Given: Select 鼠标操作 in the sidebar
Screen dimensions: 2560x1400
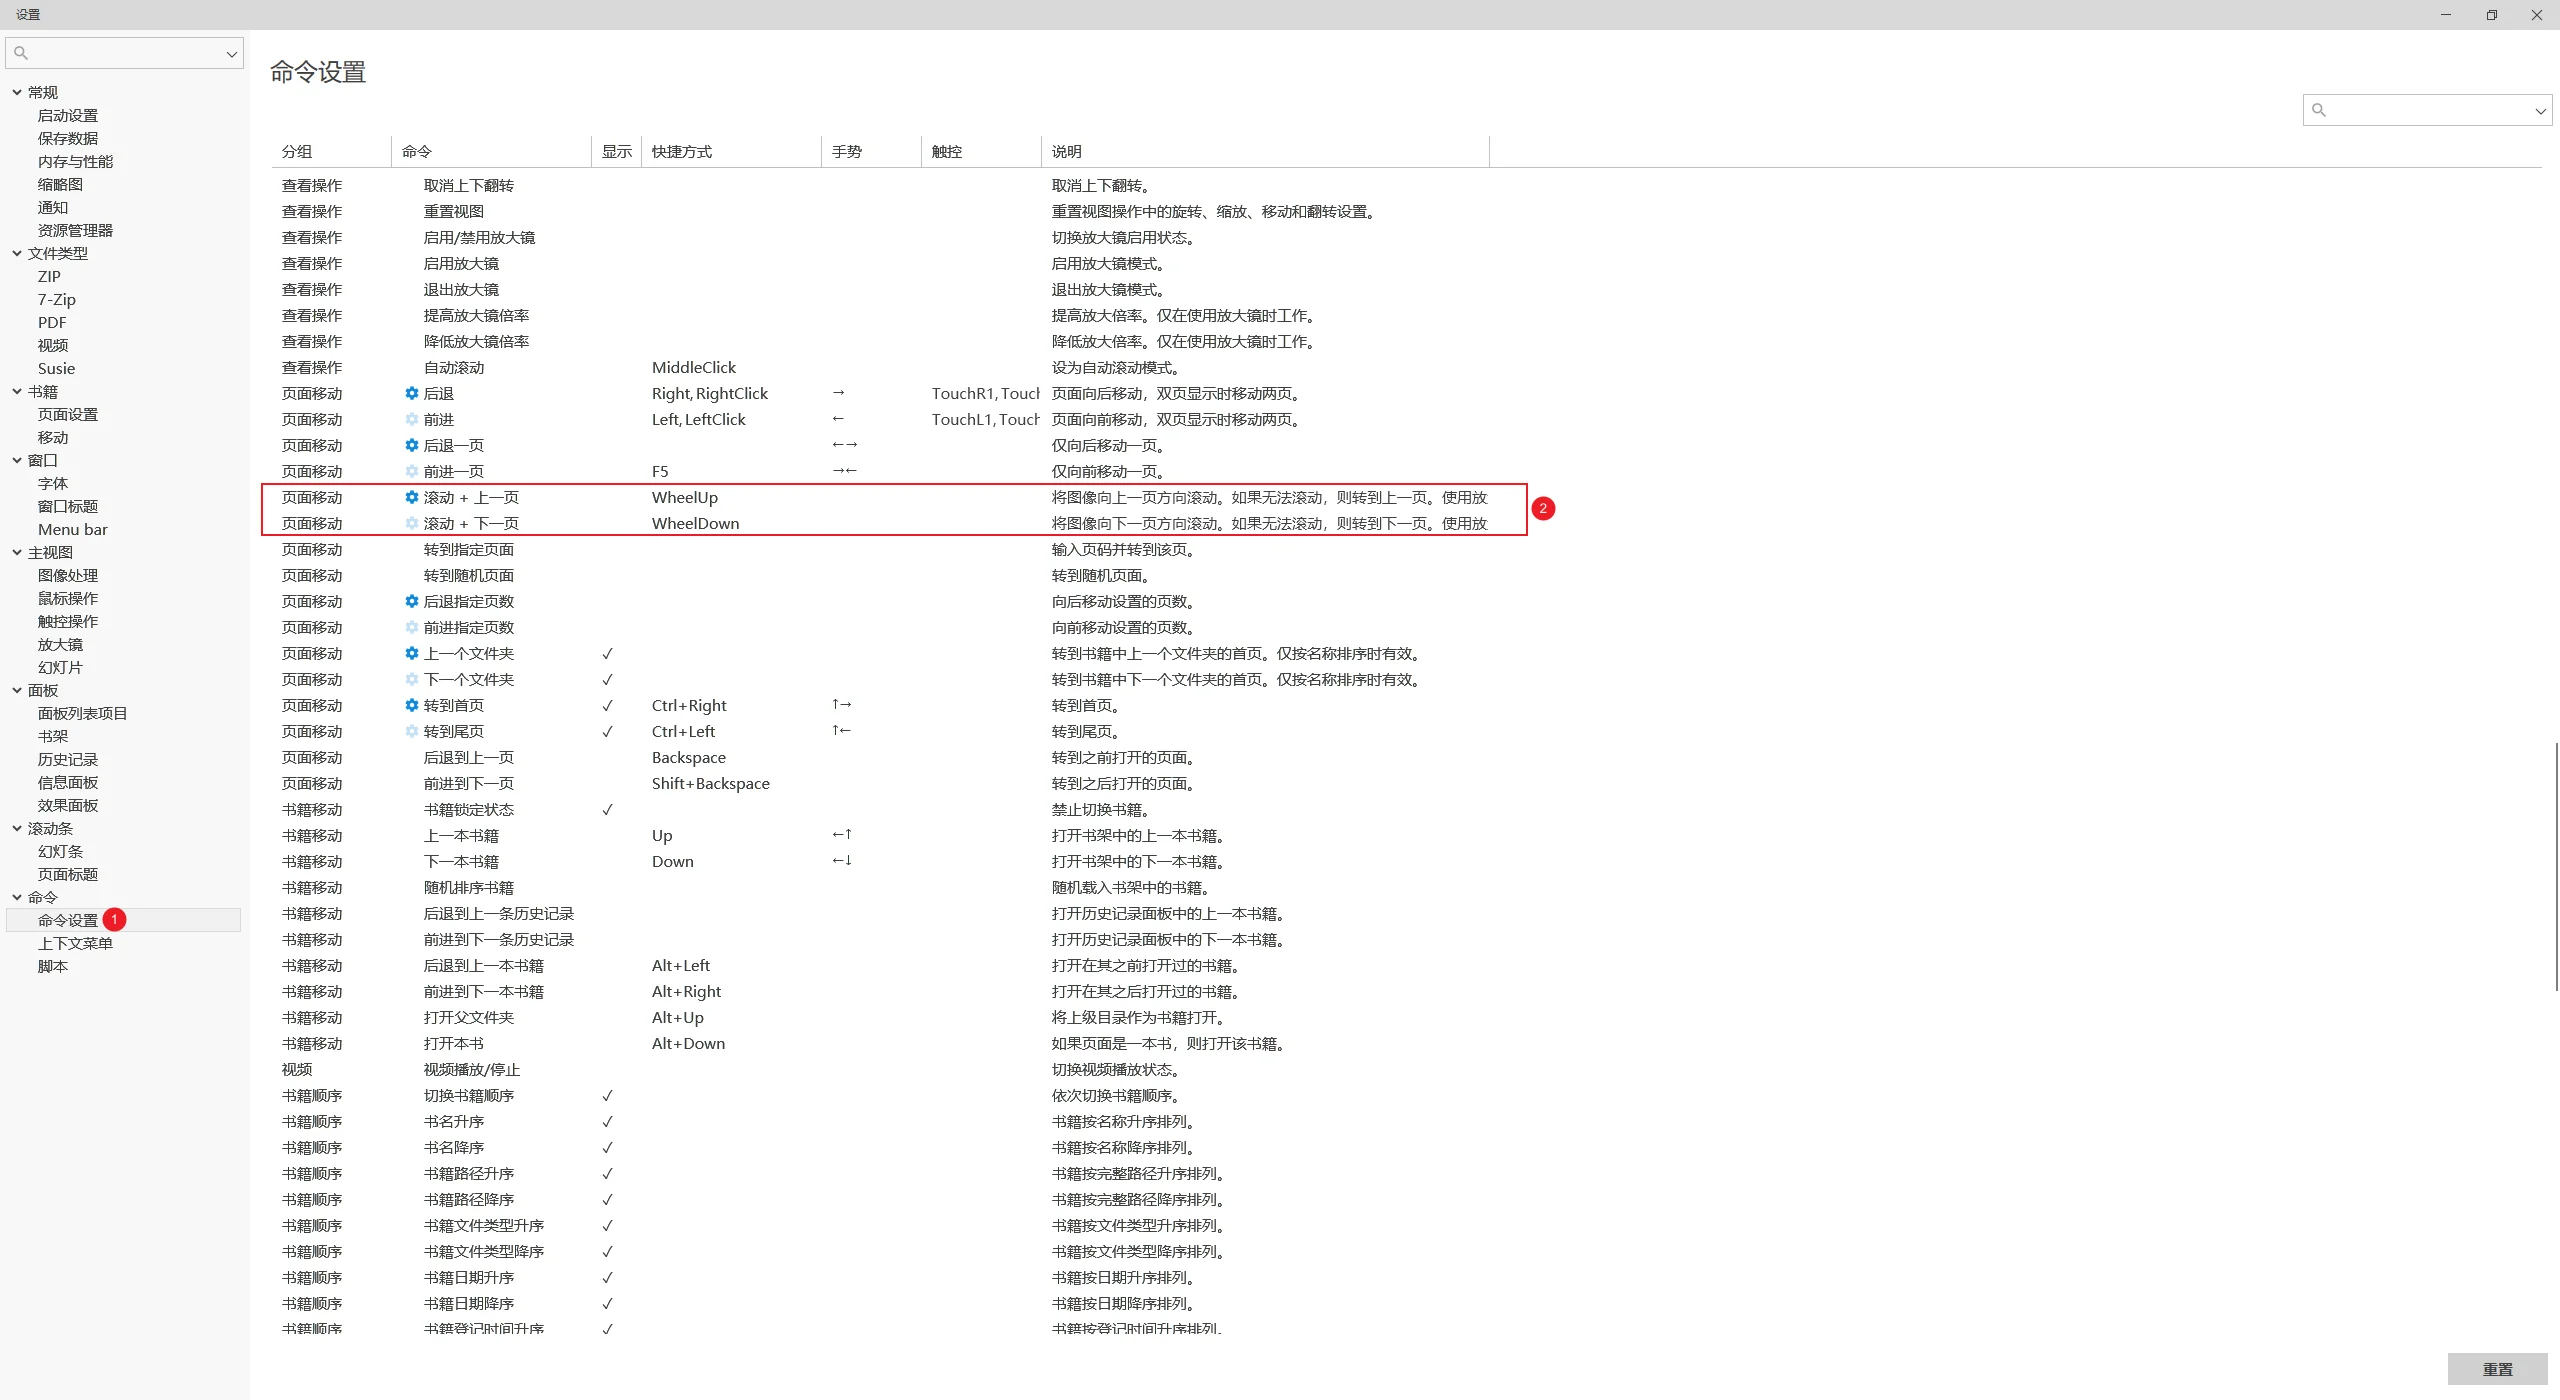Looking at the screenshot, I should tap(68, 598).
